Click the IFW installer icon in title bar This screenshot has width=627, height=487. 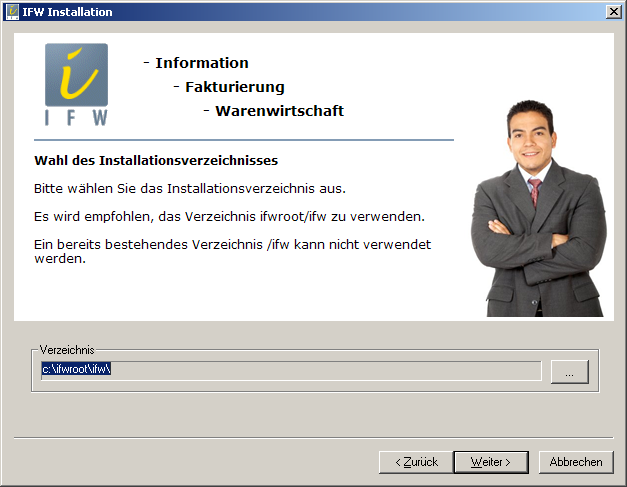click(x=12, y=11)
